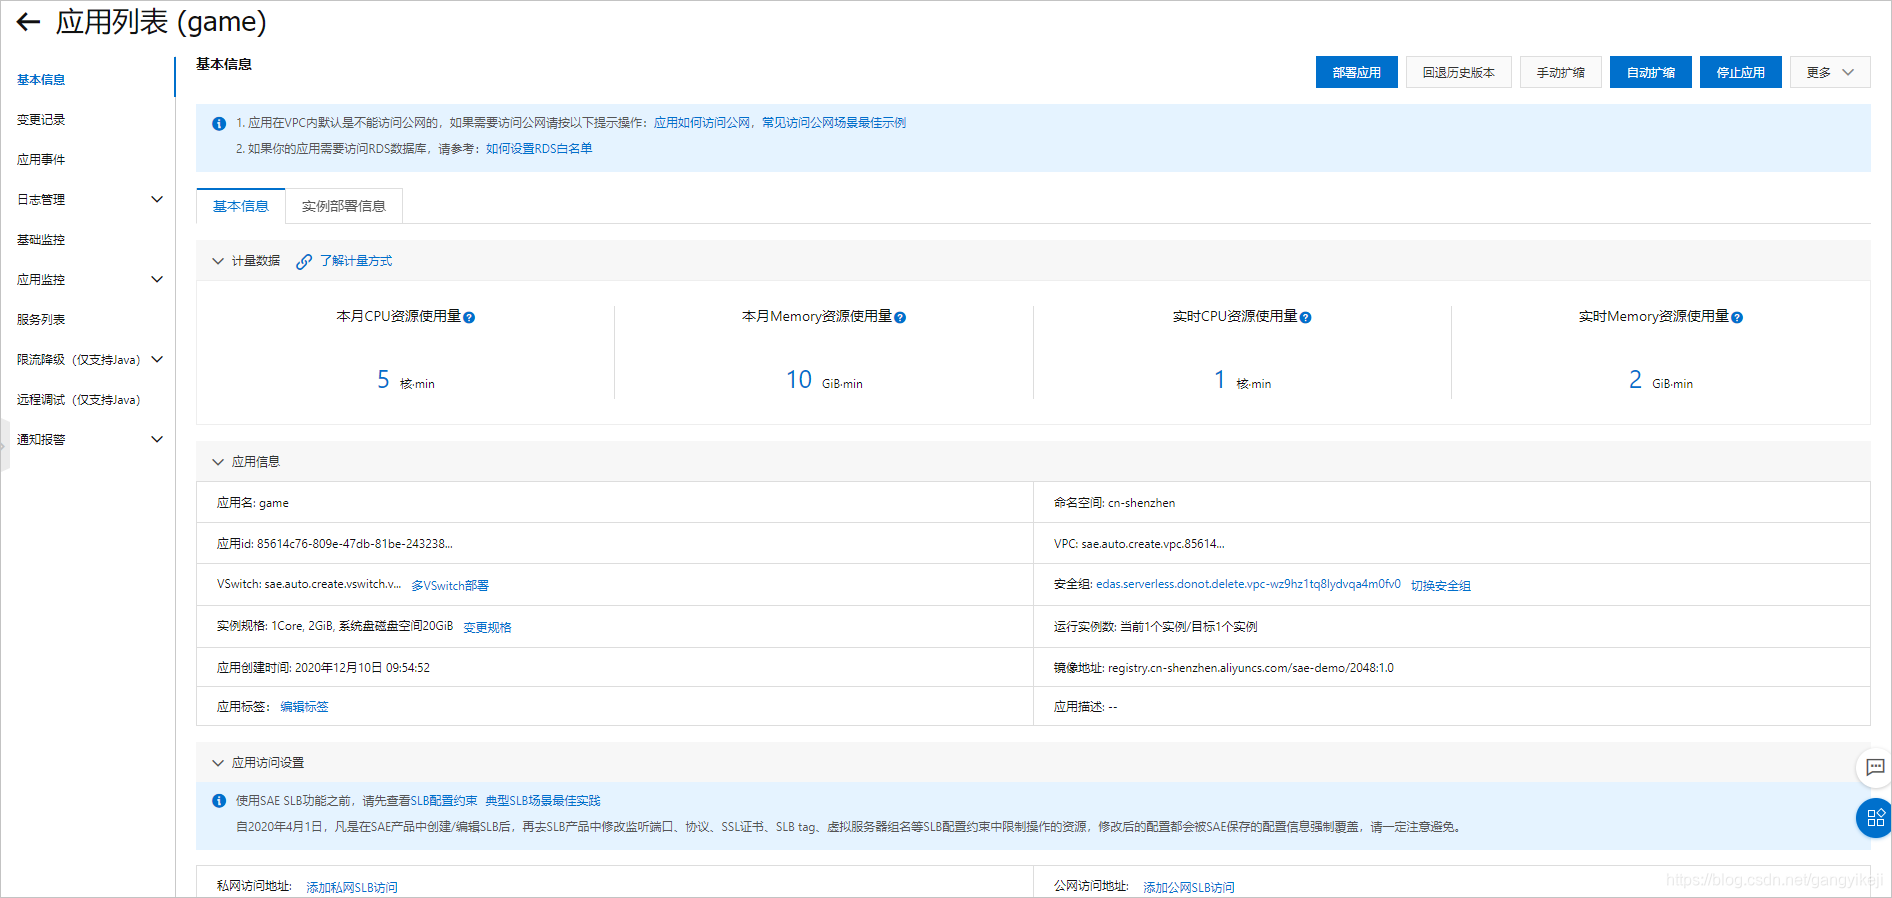Click help icon beside 本月Memory资源使用量
This screenshot has width=1892, height=898.
pos(900,317)
